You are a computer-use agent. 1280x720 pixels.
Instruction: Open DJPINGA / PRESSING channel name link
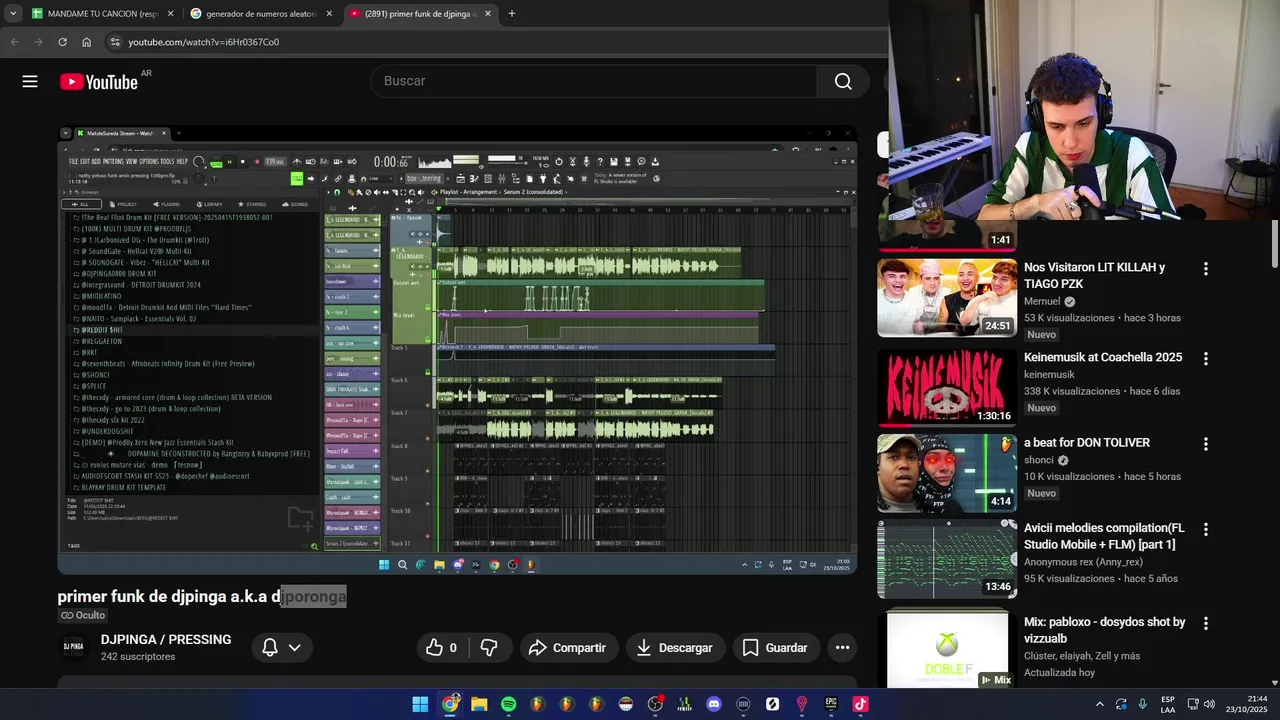166,640
